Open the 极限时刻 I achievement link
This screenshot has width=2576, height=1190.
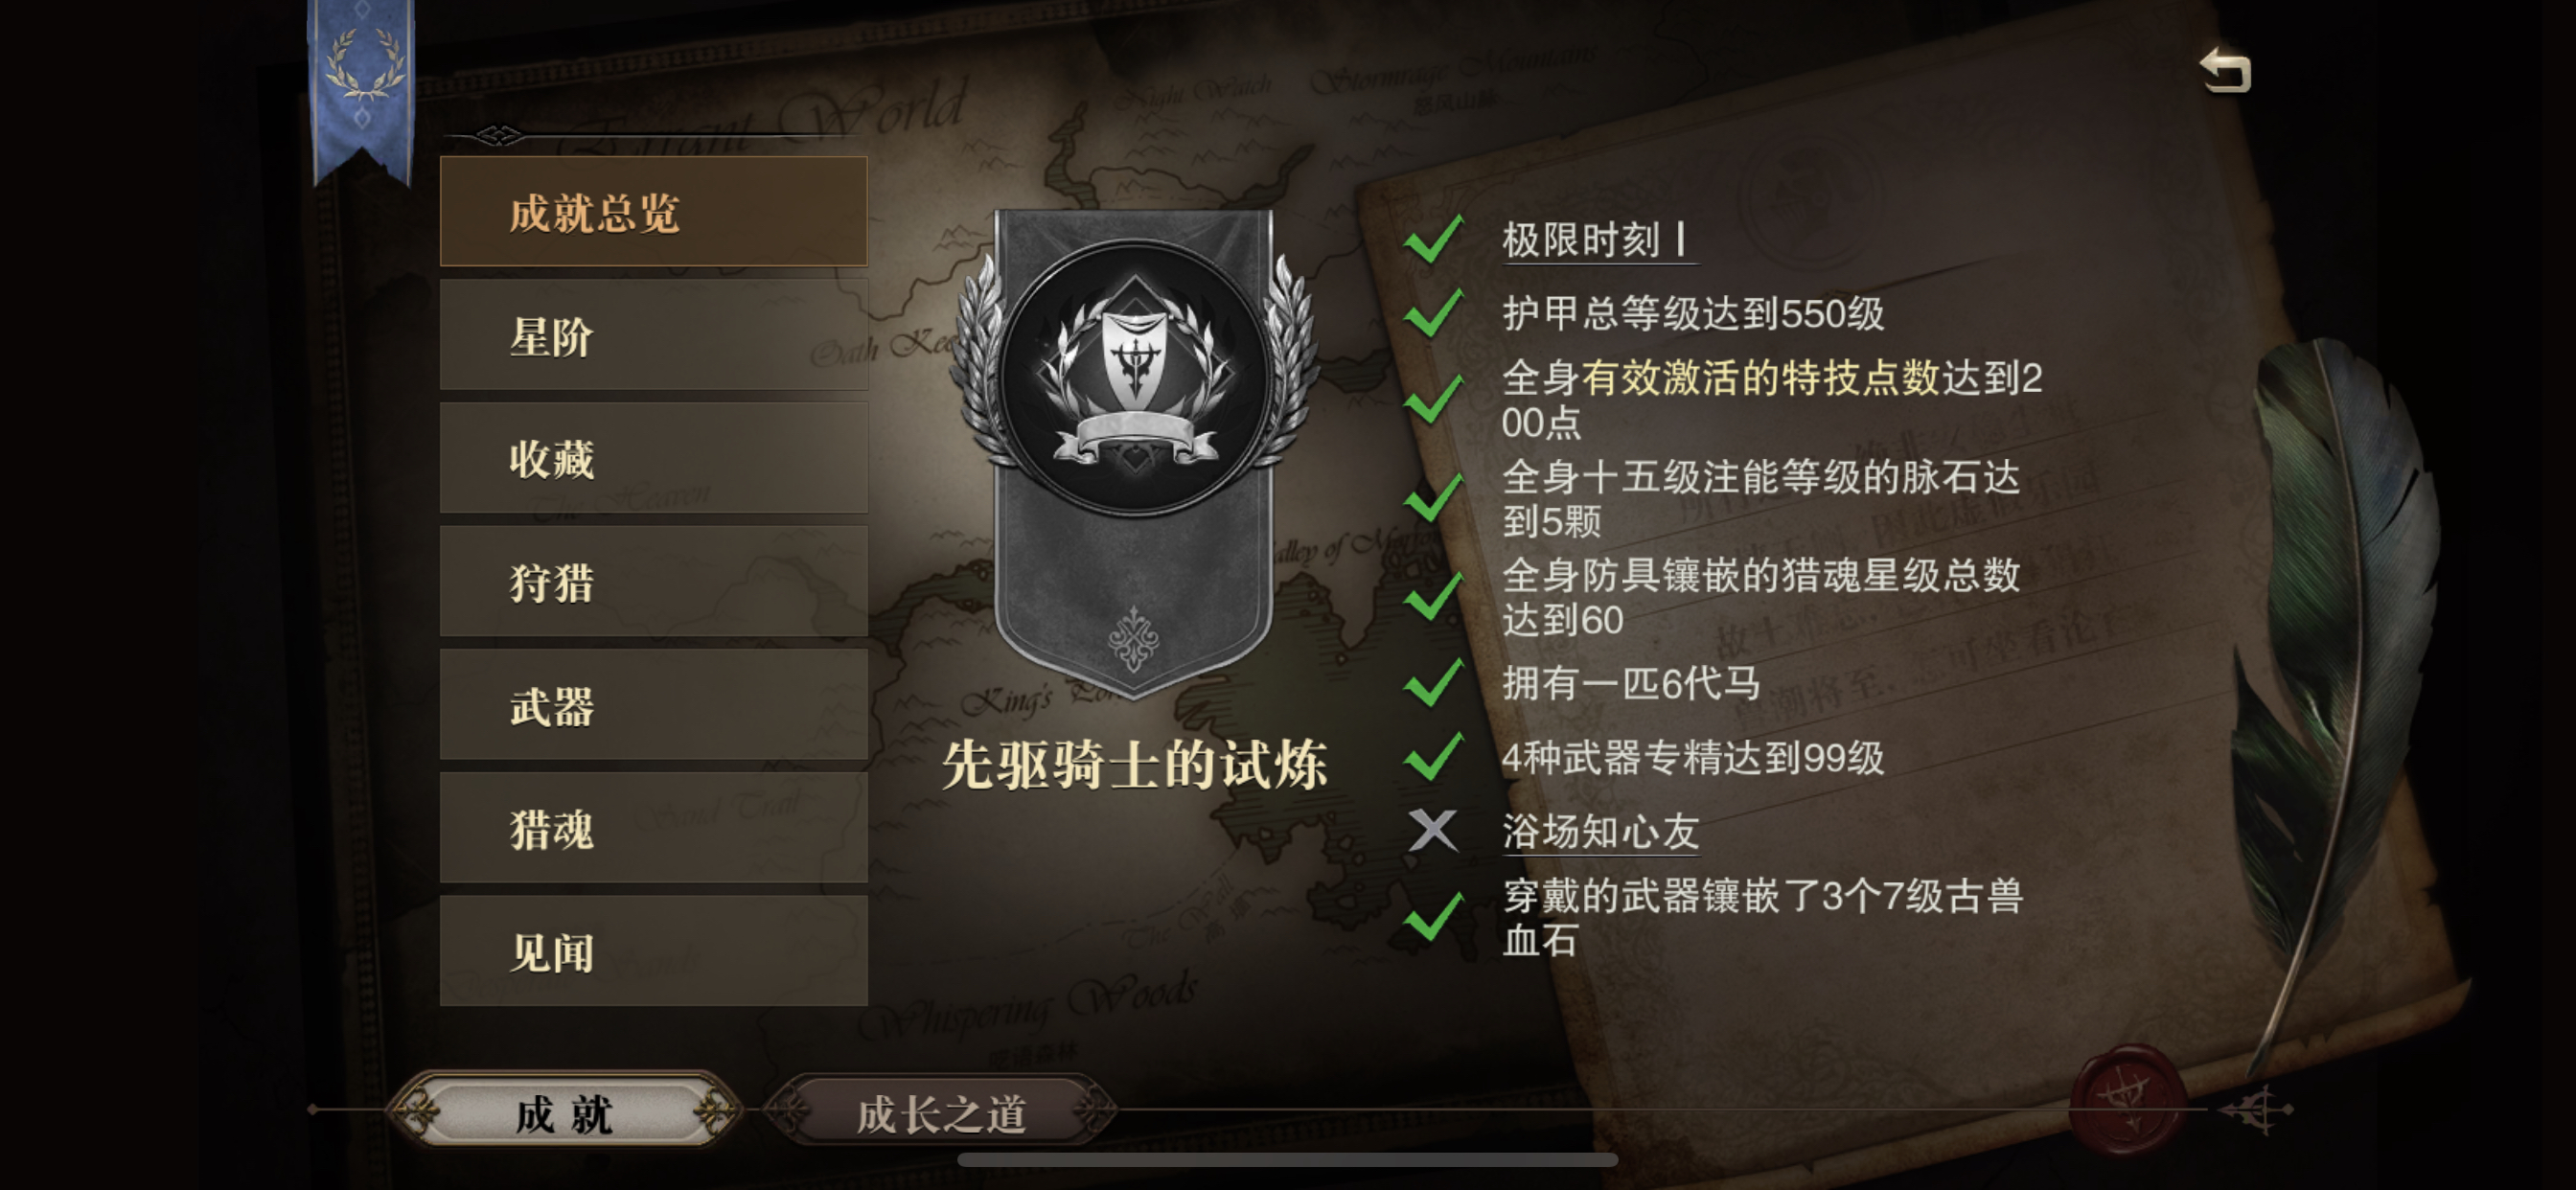coord(1598,240)
